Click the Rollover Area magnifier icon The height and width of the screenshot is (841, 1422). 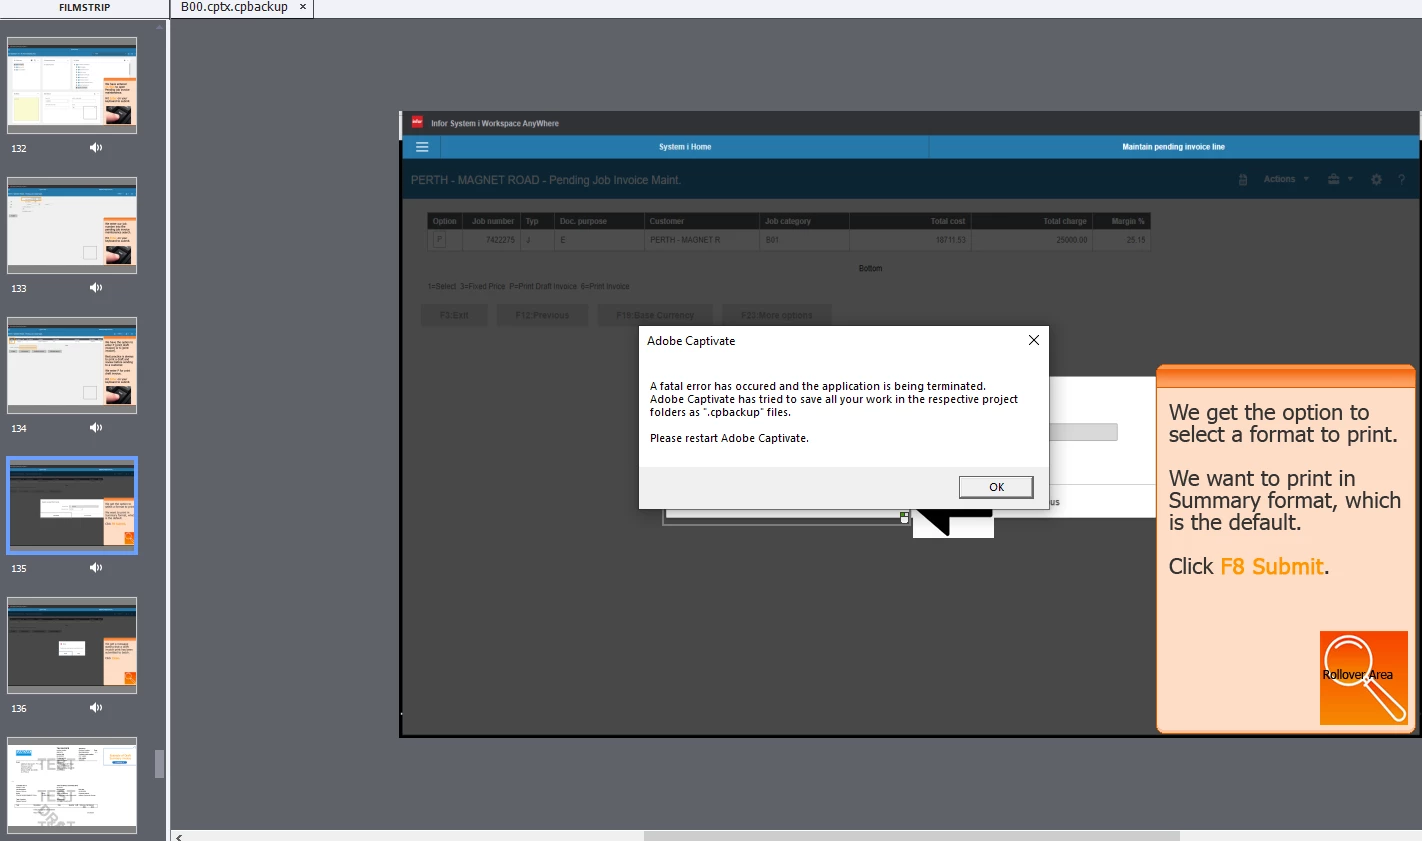click(1364, 678)
